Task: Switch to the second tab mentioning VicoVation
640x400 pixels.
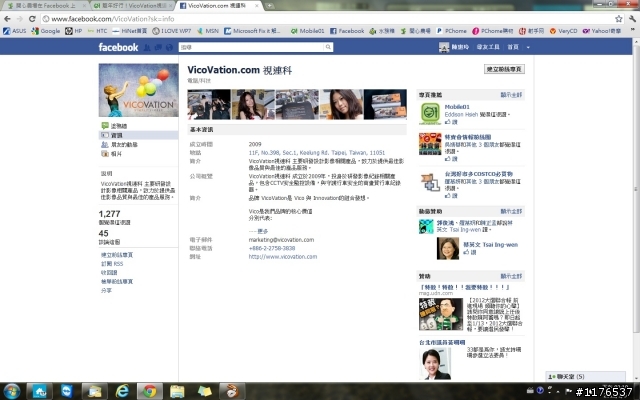Action: [131, 6]
